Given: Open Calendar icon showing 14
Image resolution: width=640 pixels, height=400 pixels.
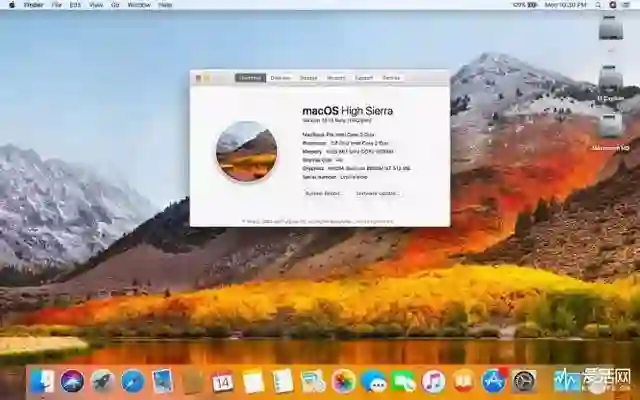Looking at the screenshot, I should (x=223, y=381).
